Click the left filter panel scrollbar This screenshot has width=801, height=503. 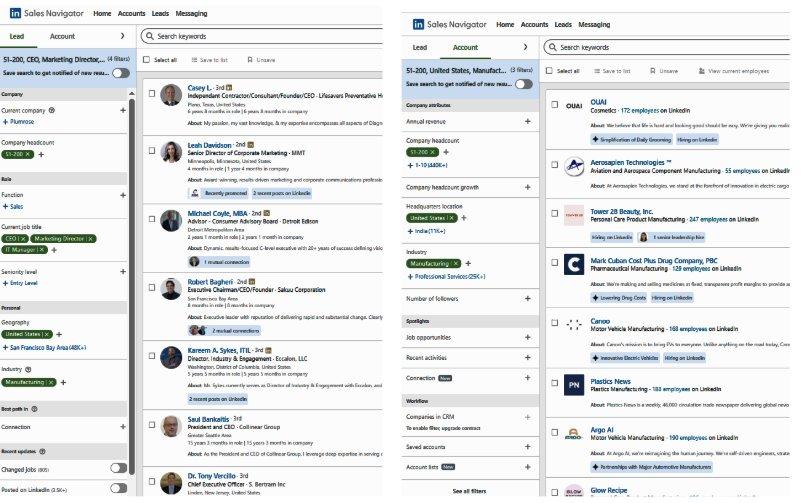131,286
